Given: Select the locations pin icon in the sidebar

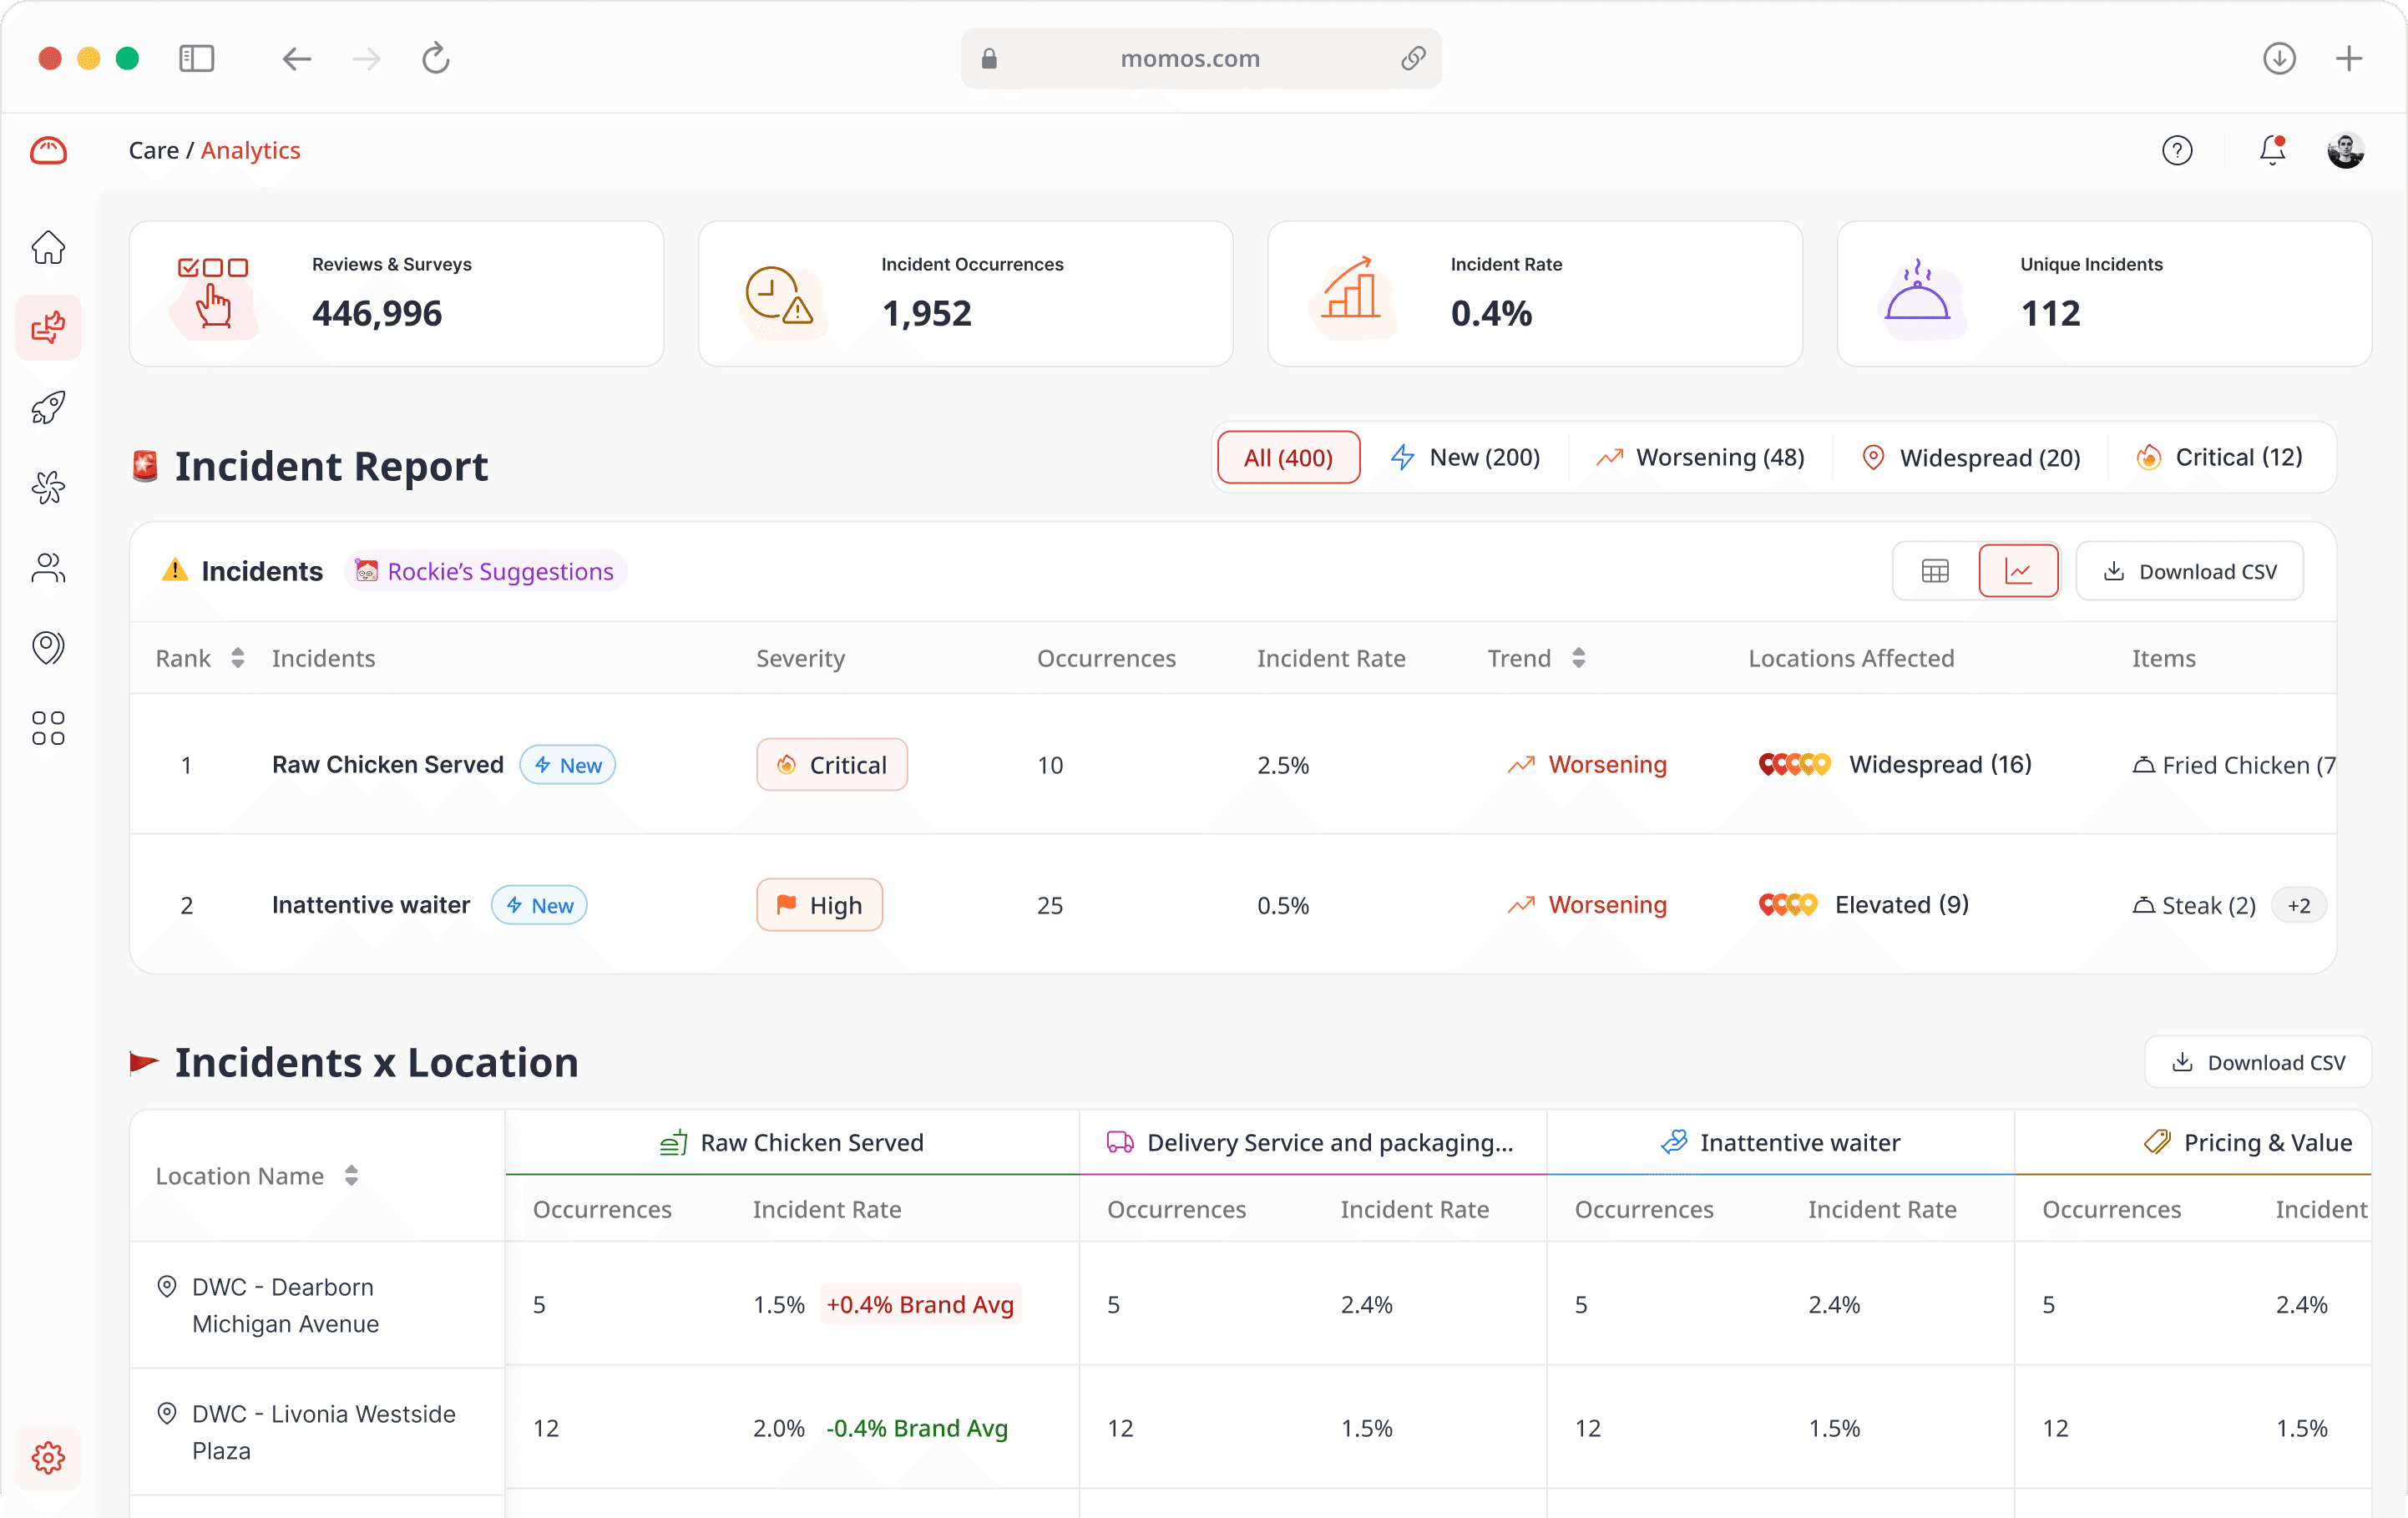Looking at the screenshot, I should pyautogui.click(x=47, y=647).
